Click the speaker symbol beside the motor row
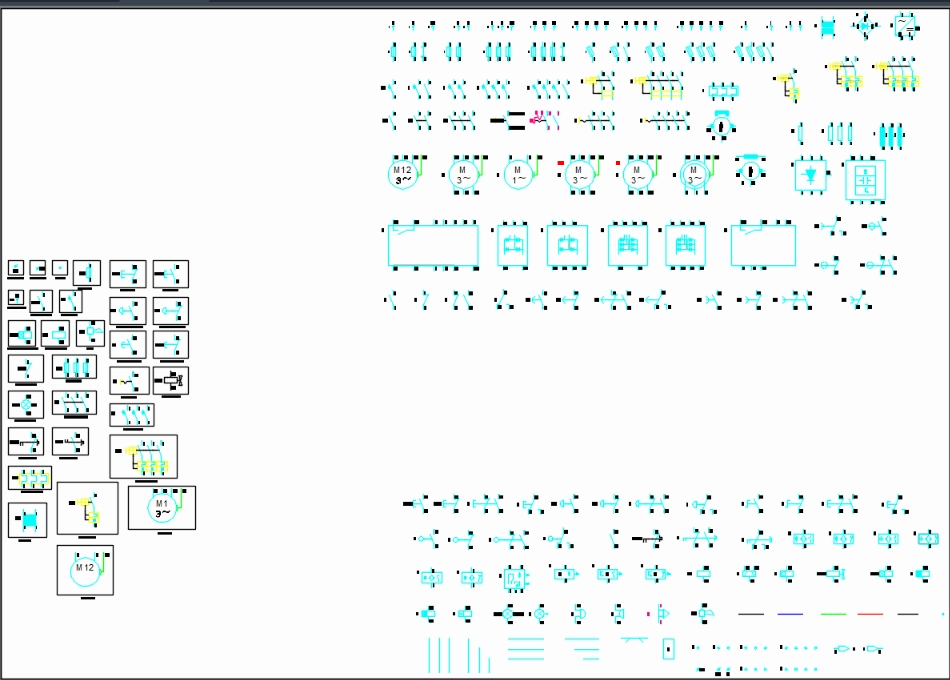 (749, 170)
